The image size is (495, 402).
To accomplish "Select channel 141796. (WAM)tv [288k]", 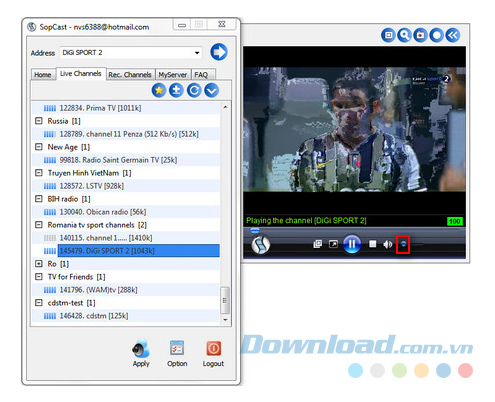I will (x=98, y=290).
